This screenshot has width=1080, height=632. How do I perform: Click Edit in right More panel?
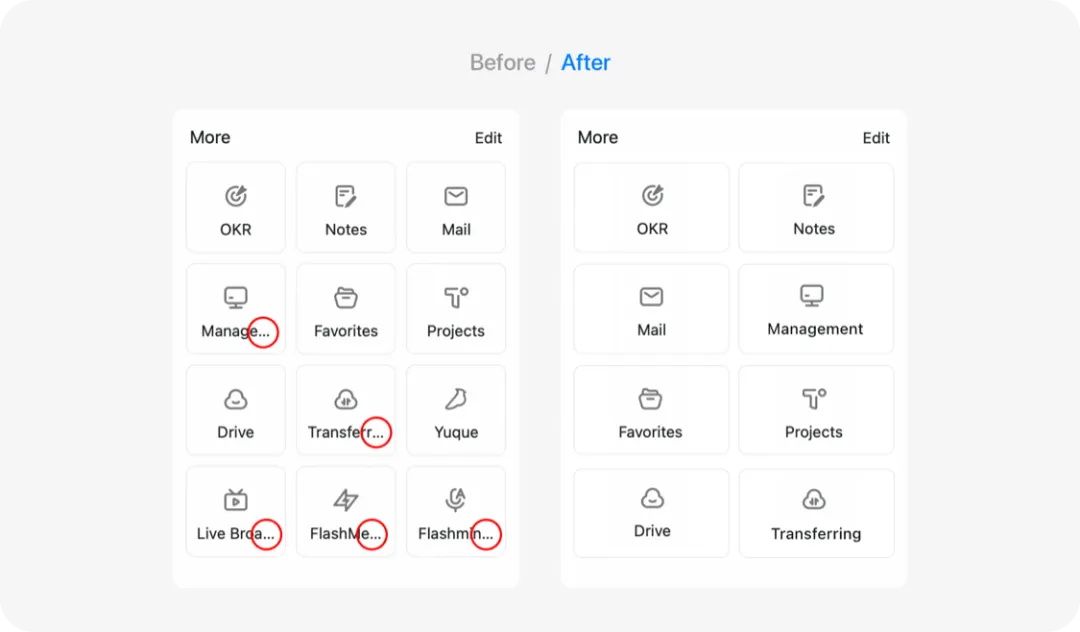point(876,138)
